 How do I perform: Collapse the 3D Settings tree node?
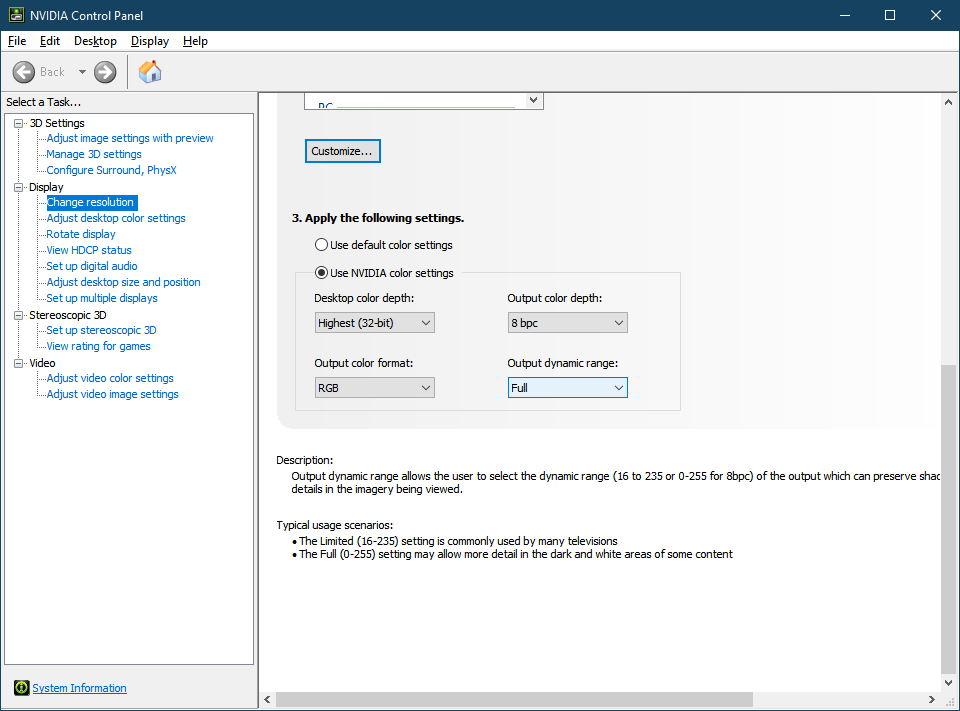[x=18, y=123]
